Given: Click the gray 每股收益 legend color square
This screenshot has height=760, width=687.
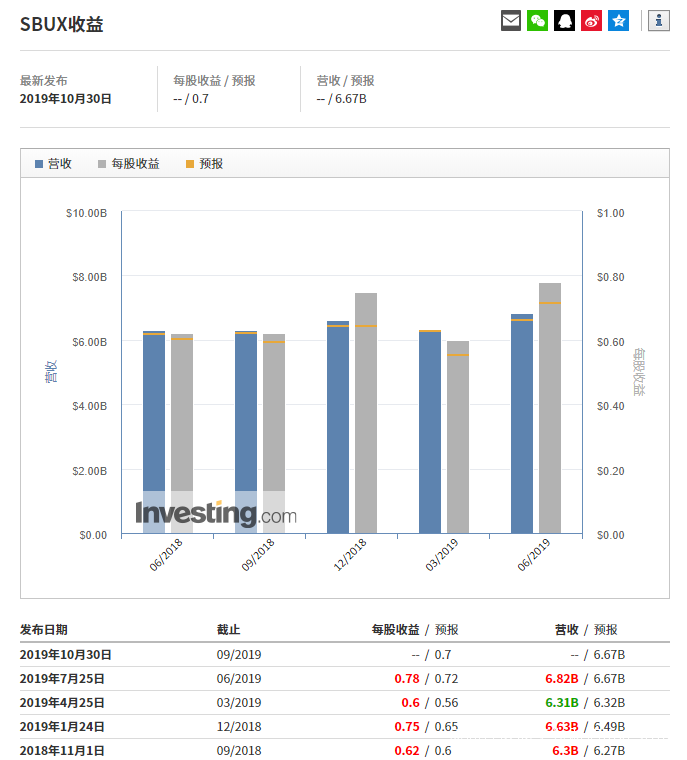Looking at the screenshot, I should tap(102, 164).
